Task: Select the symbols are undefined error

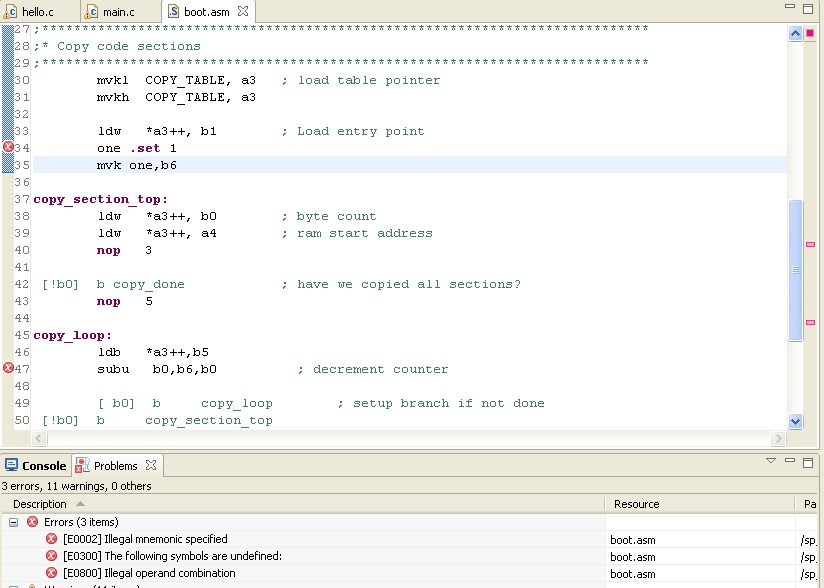Action: (x=172, y=556)
